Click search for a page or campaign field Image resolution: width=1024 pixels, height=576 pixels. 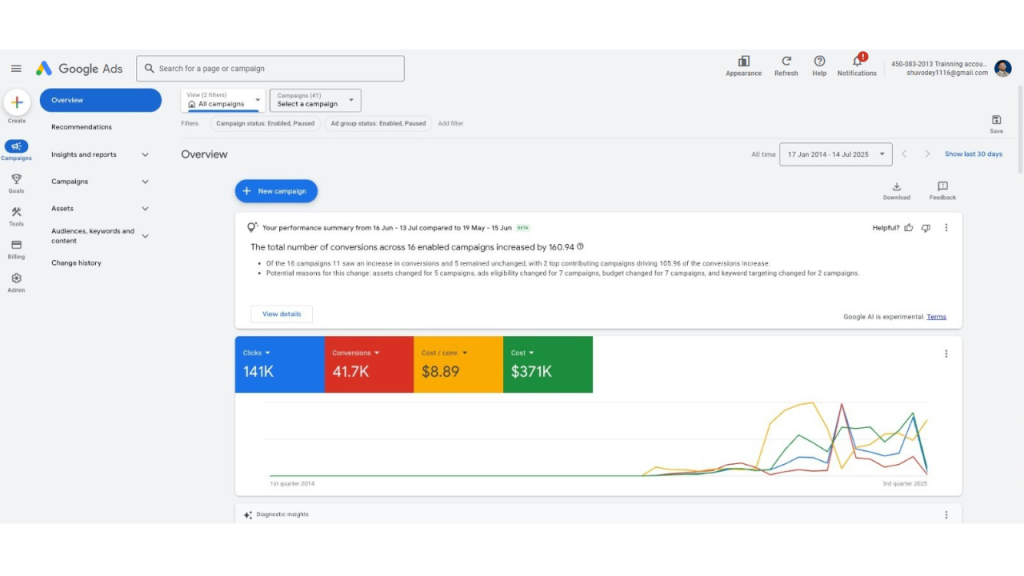click(270, 69)
